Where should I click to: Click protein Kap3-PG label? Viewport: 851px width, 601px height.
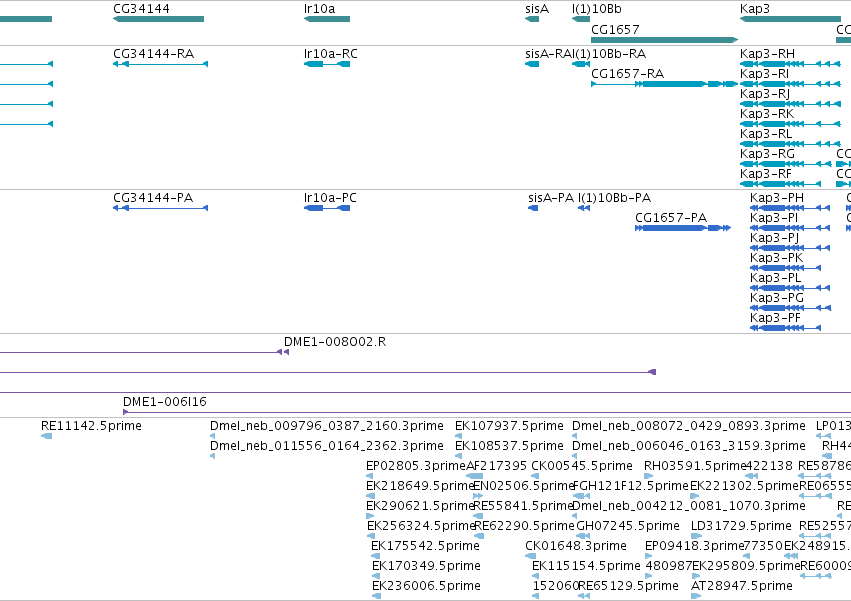(x=777, y=298)
